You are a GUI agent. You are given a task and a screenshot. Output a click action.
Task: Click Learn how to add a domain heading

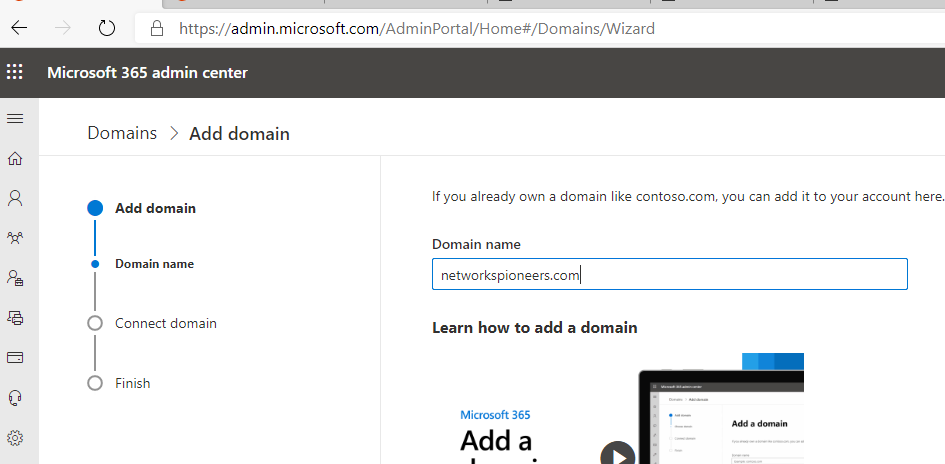(x=535, y=328)
